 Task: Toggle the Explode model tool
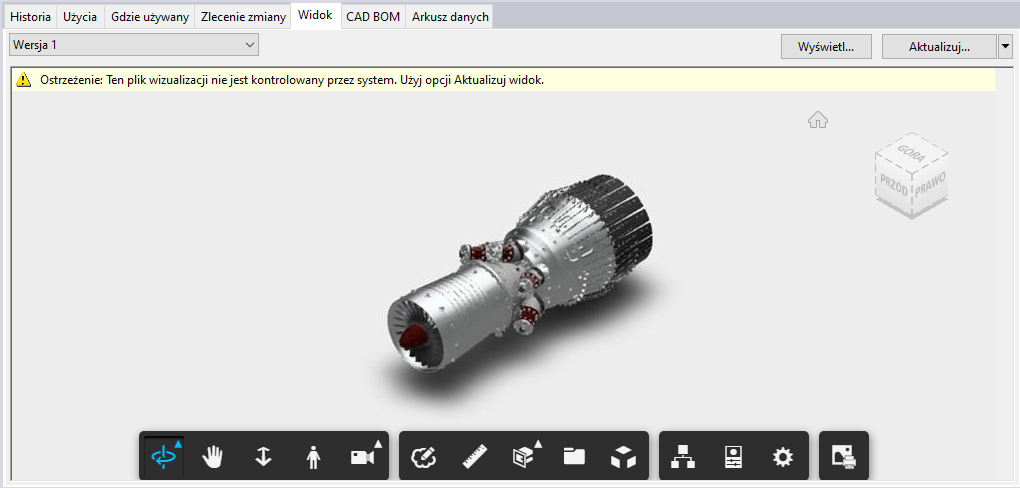624,457
